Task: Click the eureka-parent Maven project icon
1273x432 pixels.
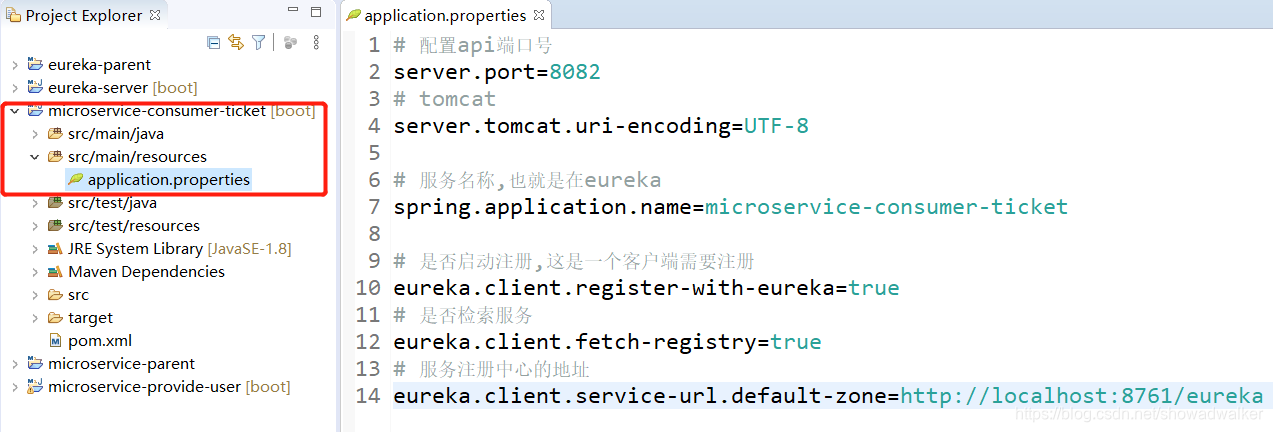Action: pyautogui.click(x=35, y=65)
